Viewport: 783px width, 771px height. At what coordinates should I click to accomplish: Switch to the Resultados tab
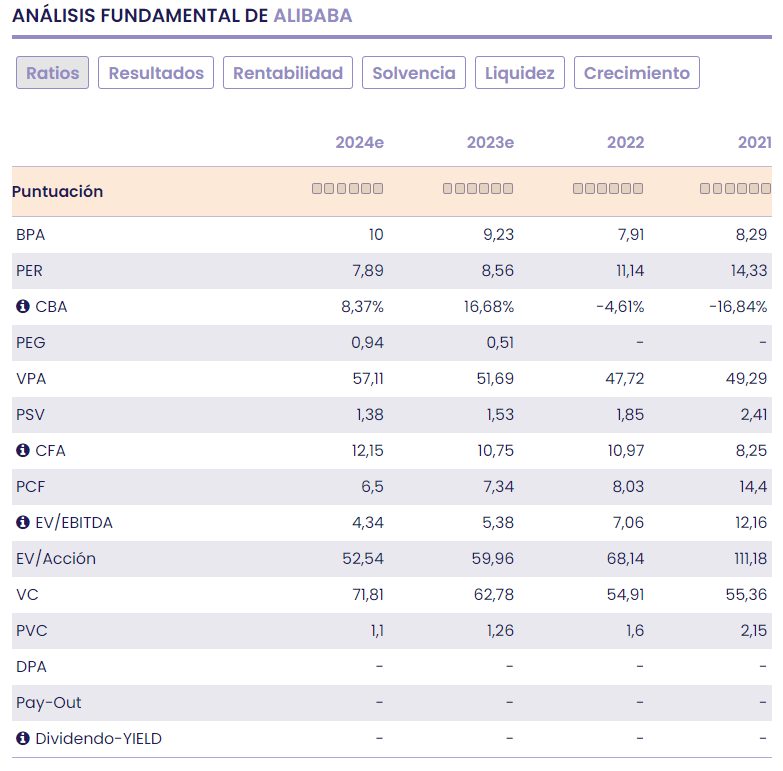click(x=156, y=73)
